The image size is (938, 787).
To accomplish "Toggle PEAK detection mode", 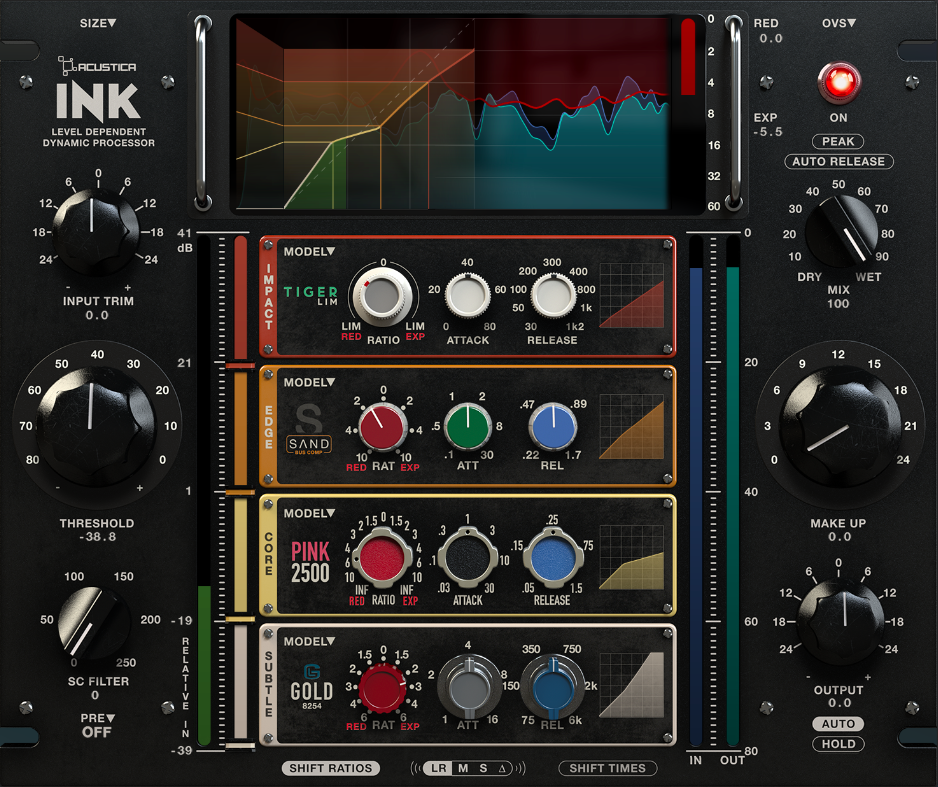I will tap(838, 142).
